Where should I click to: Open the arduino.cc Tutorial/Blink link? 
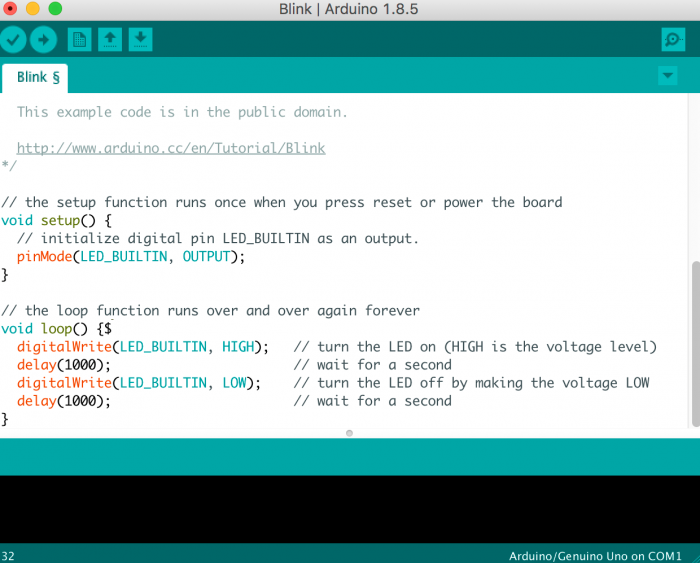171,148
